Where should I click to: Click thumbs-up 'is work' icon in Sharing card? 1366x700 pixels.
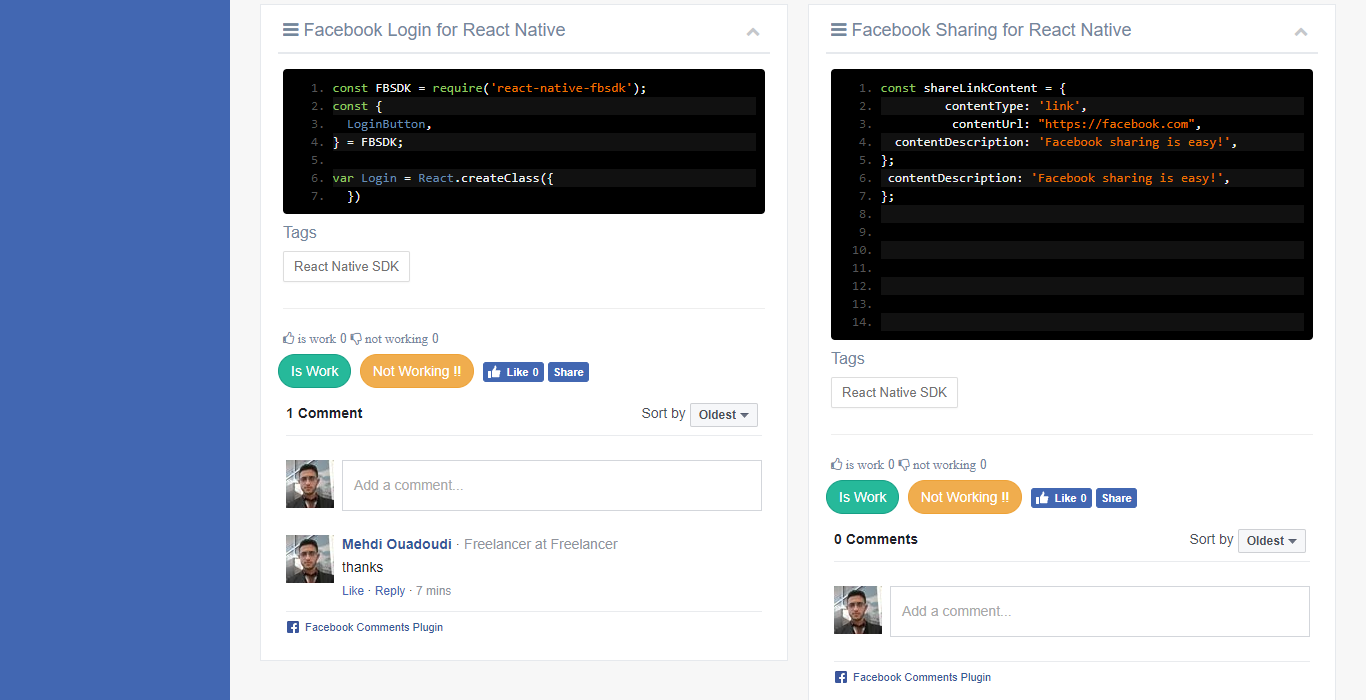pyautogui.click(x=837, y=464)
